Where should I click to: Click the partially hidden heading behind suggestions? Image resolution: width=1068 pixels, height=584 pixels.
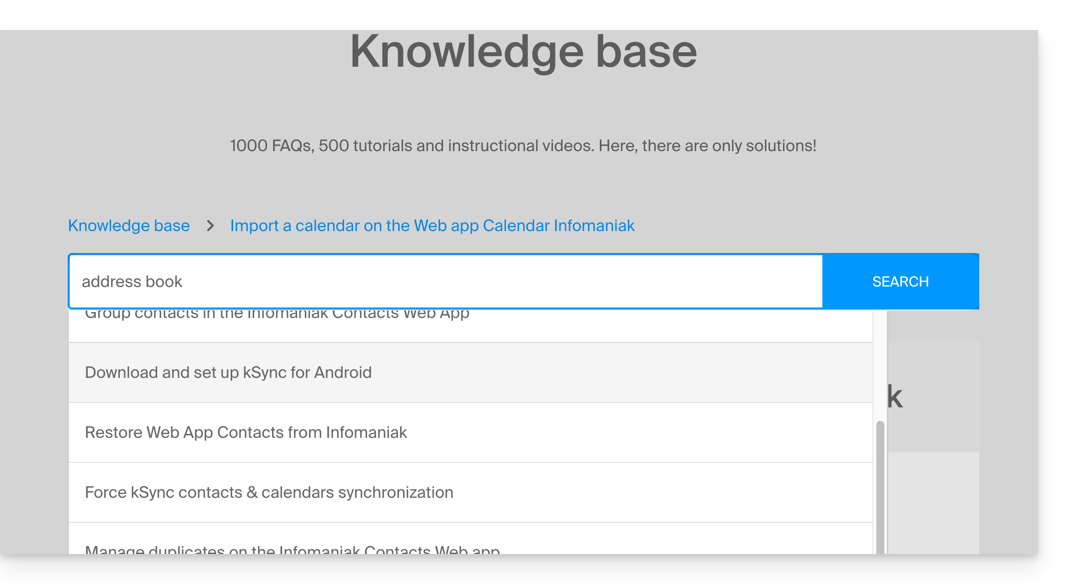[895, 397]
